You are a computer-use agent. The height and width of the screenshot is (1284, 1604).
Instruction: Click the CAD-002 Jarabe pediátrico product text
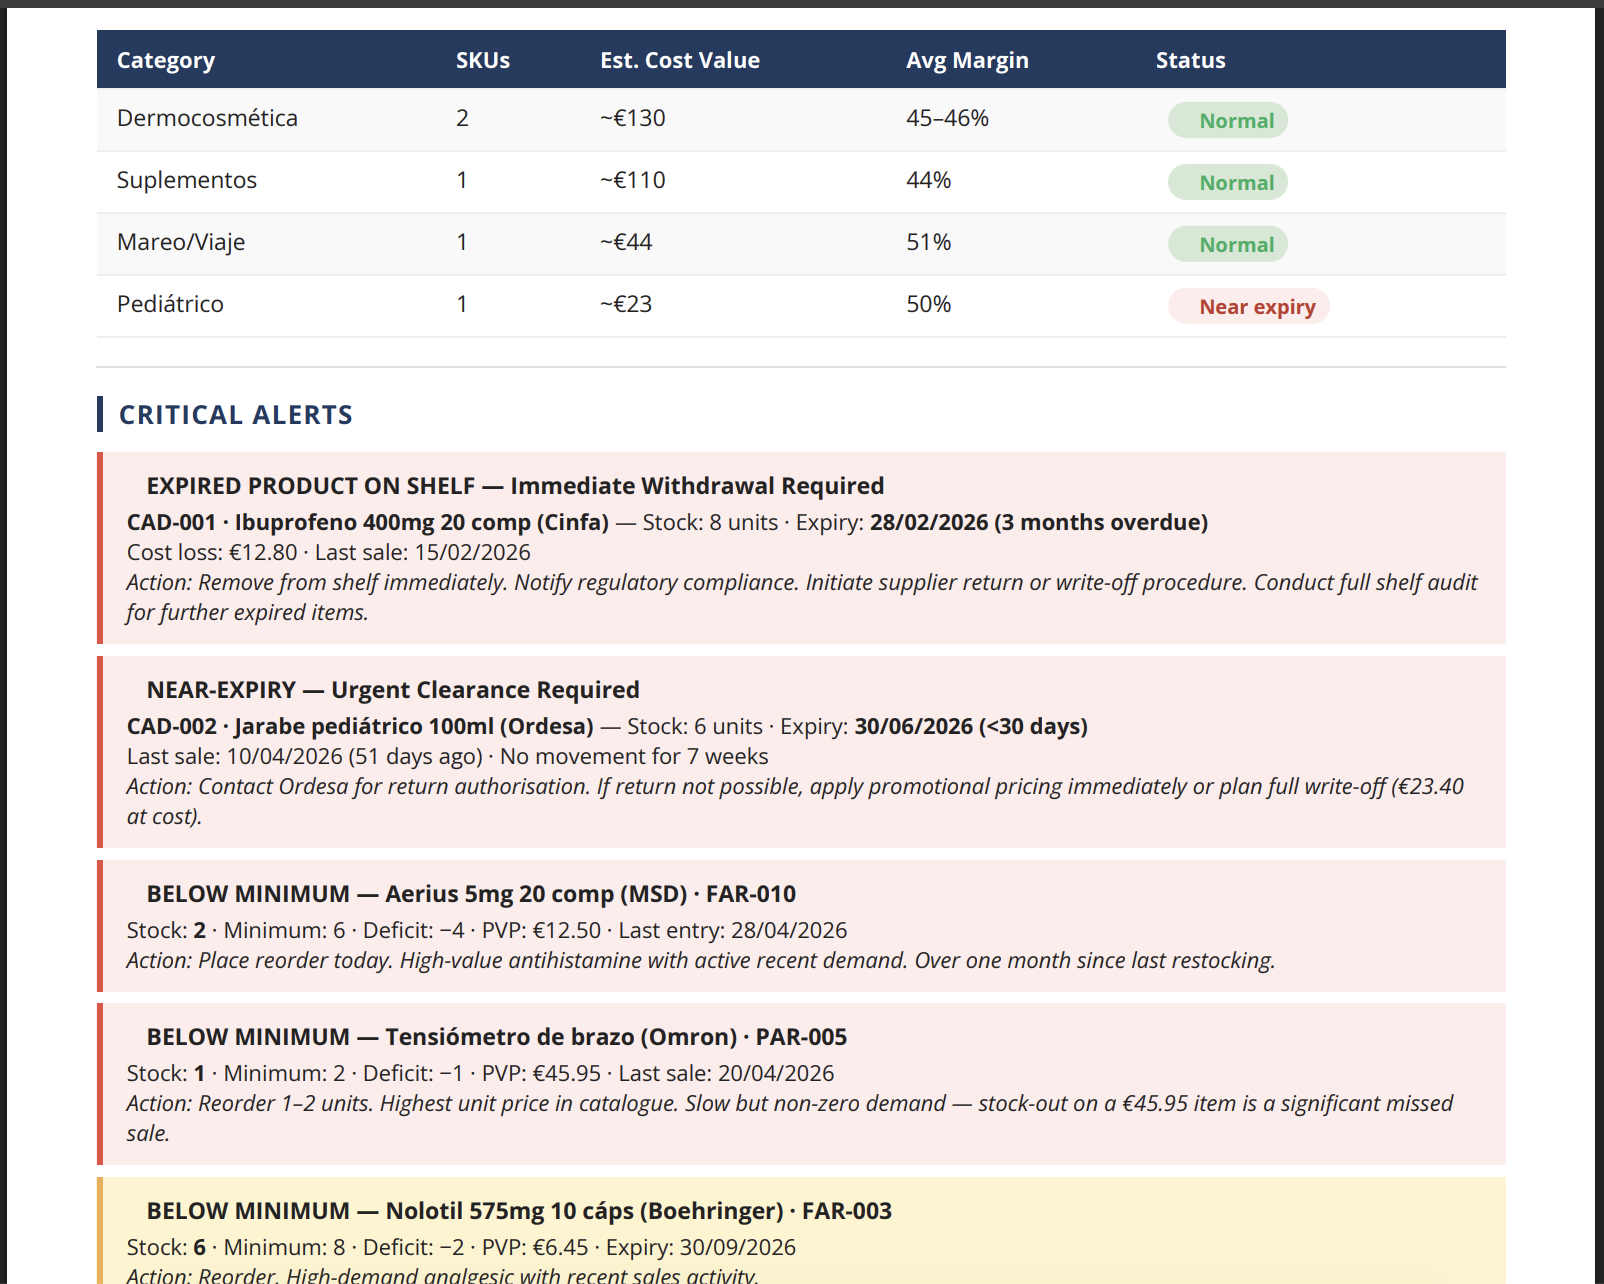360,726
